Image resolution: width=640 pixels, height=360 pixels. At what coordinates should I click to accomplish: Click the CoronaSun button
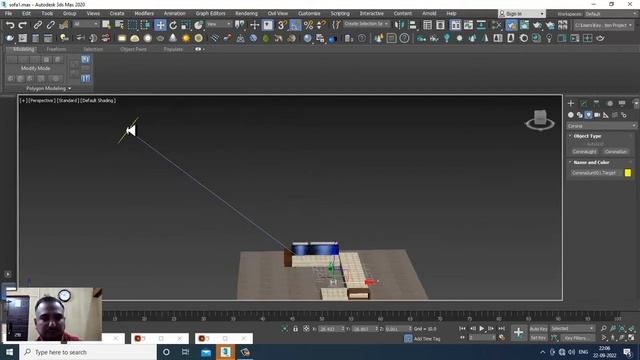click(x=616, y=152)
